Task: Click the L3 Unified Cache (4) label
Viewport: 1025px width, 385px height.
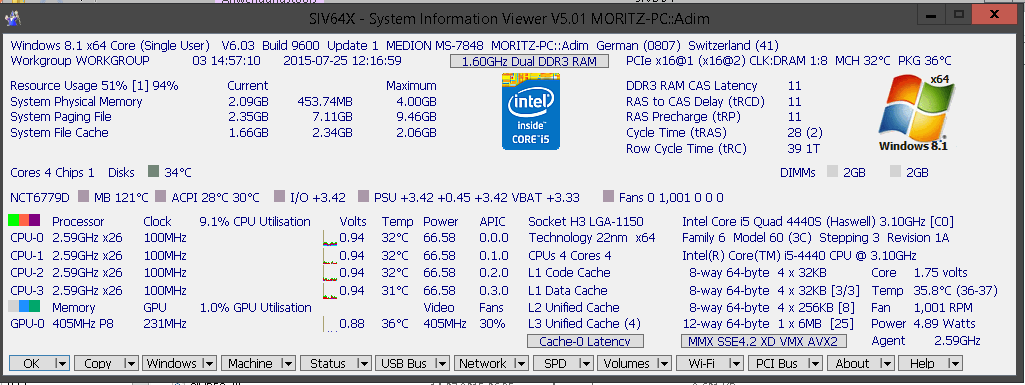Action: click(x=584, y=324)
